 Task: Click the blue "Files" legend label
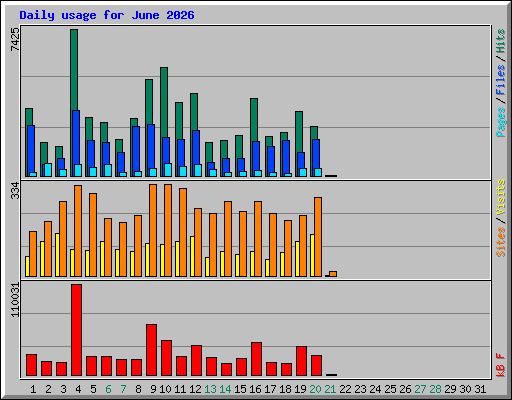[x=500, y=79]
